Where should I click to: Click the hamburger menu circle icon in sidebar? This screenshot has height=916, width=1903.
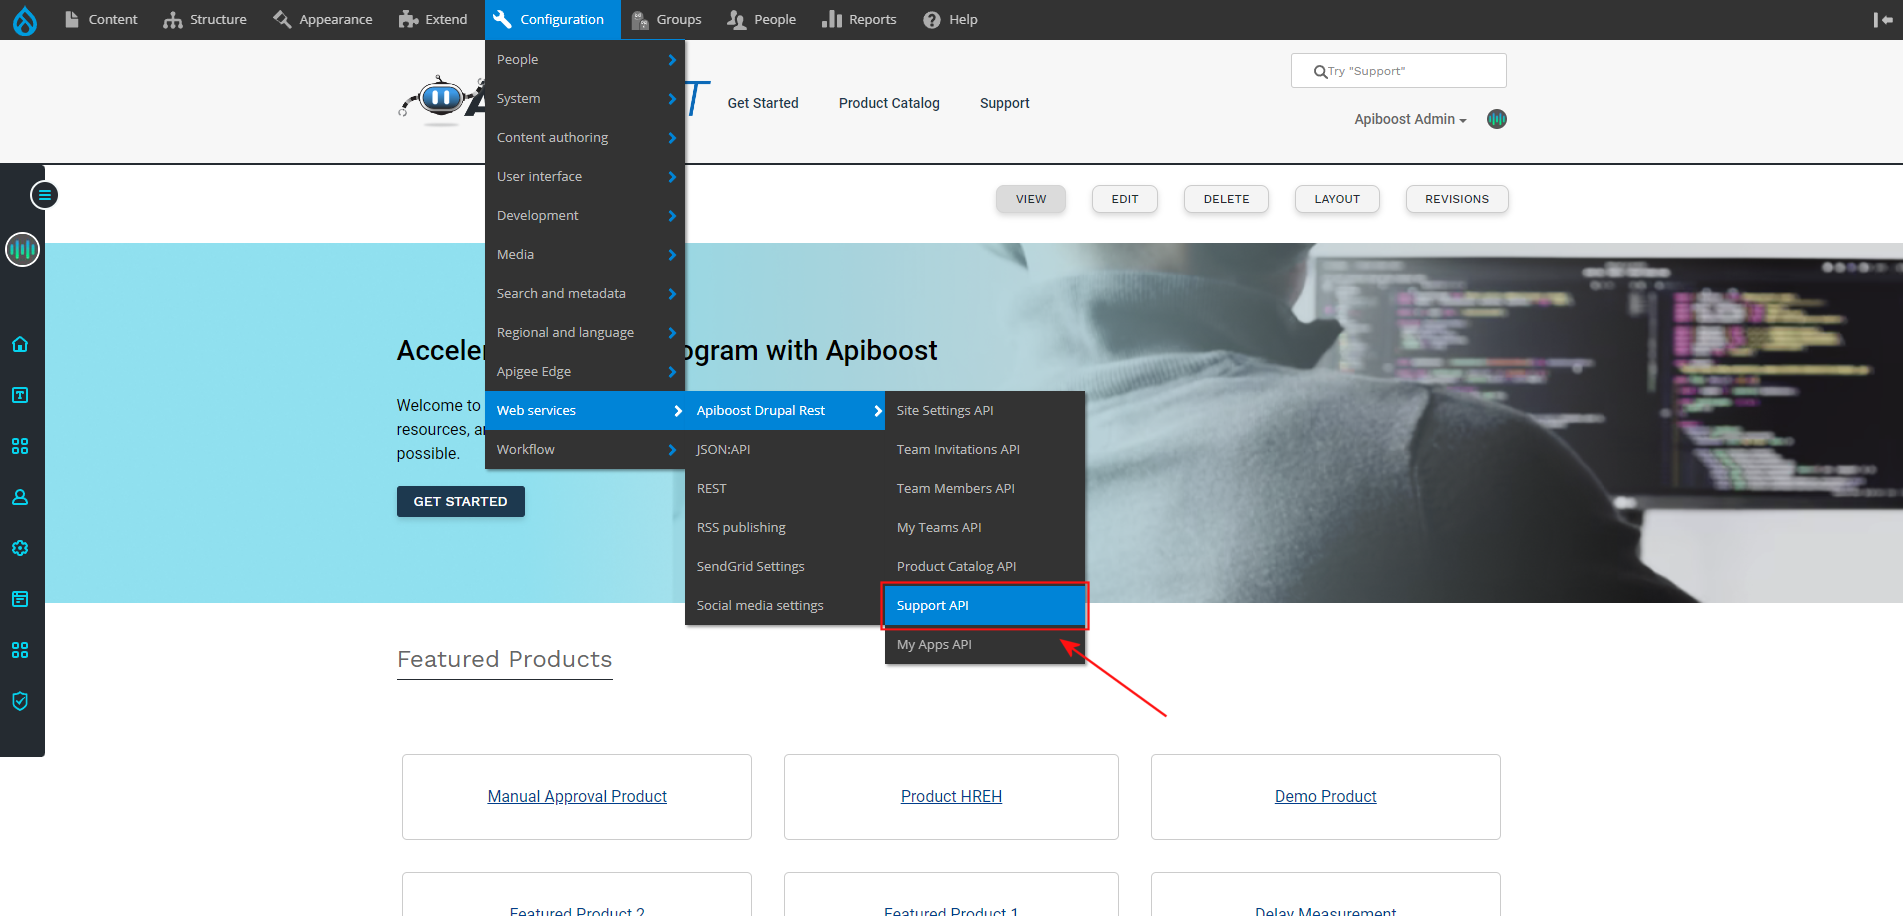(x=44, y=195)
